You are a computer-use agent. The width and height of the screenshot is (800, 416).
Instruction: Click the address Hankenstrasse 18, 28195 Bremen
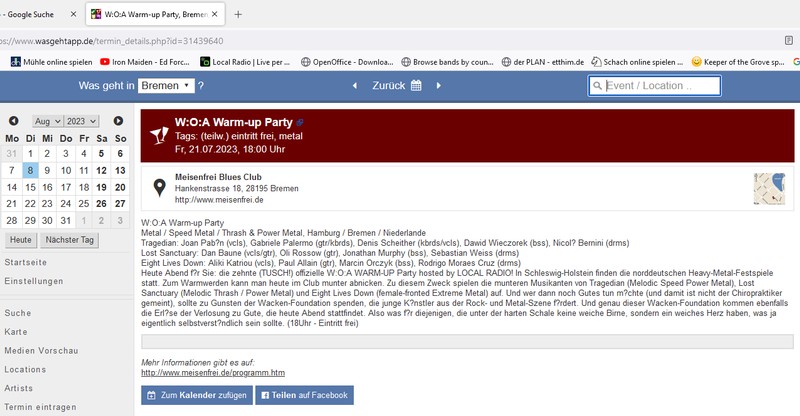237,188
